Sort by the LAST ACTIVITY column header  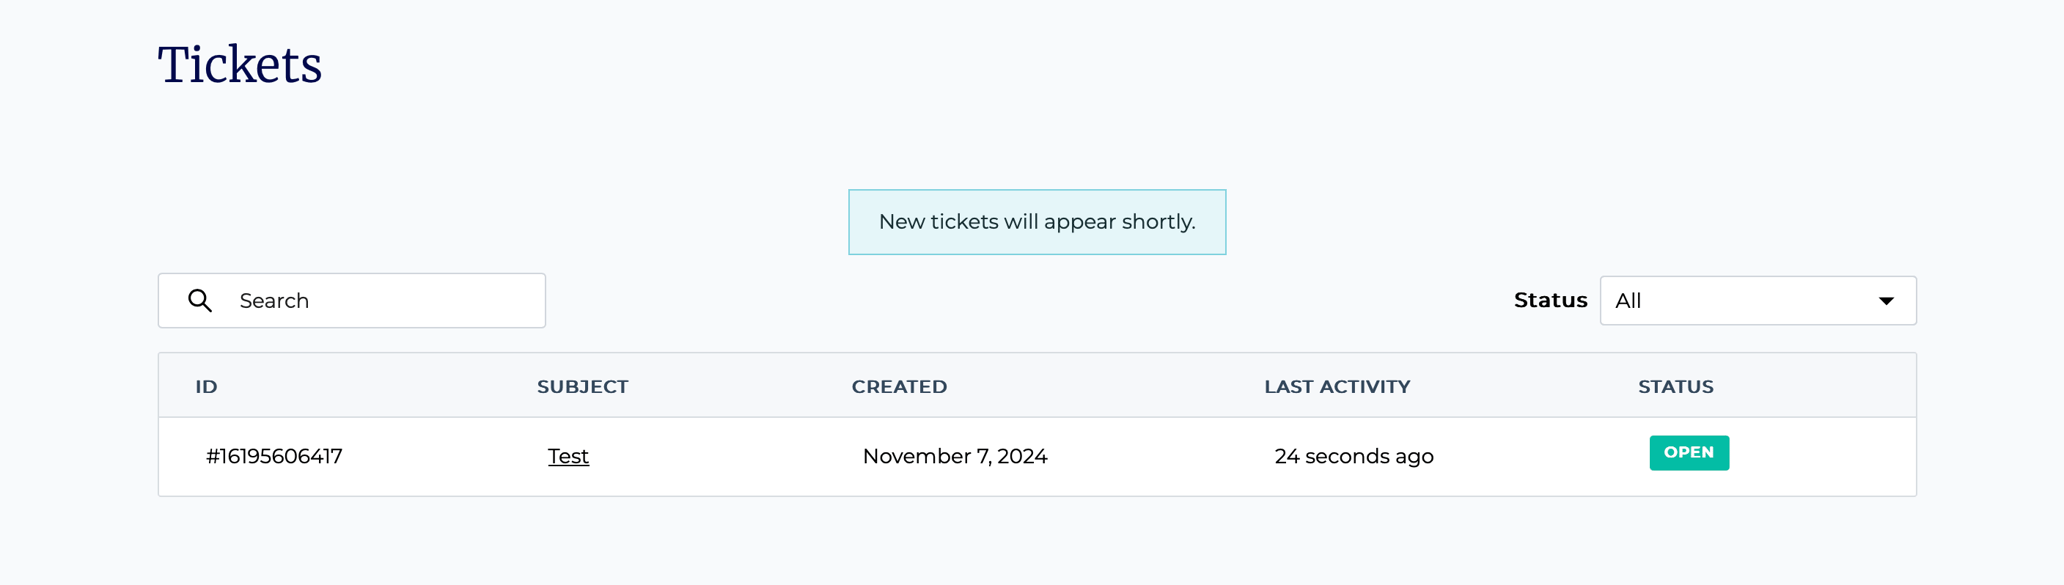pyautogui.click(x=1337, y=387)
